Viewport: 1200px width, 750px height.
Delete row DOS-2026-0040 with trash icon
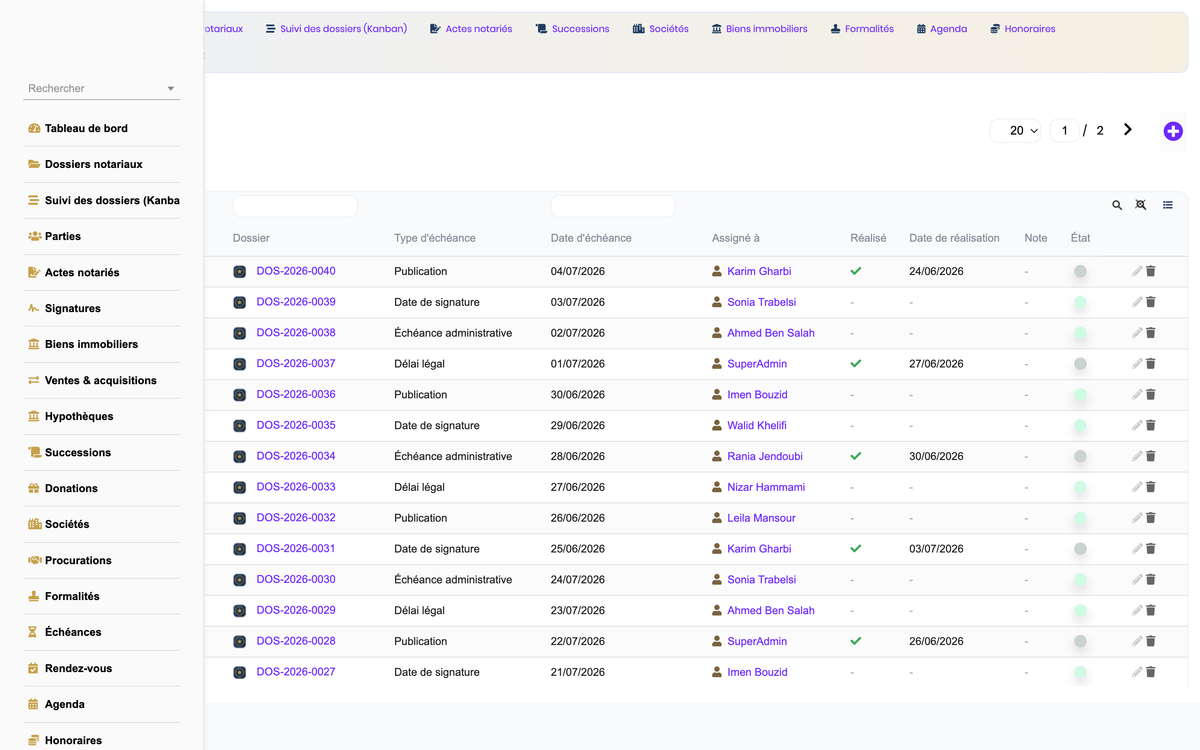pos(1151,271)
